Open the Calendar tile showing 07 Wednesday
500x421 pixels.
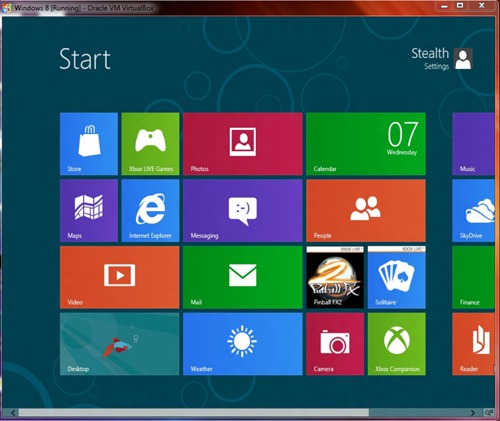(366, 144)
